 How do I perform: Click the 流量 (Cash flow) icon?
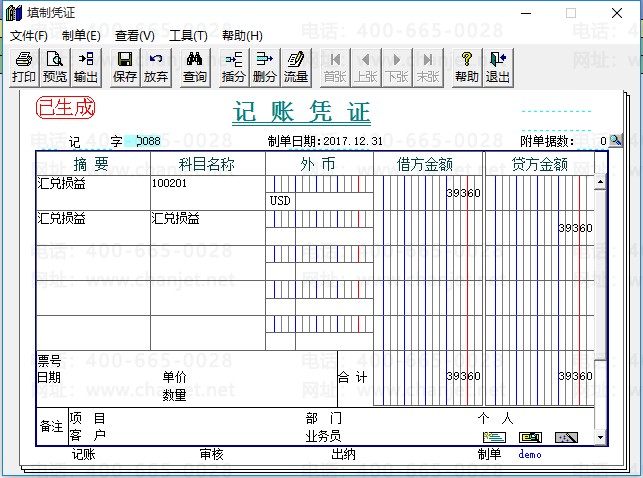pyautogui.click(x=296, y=67)
